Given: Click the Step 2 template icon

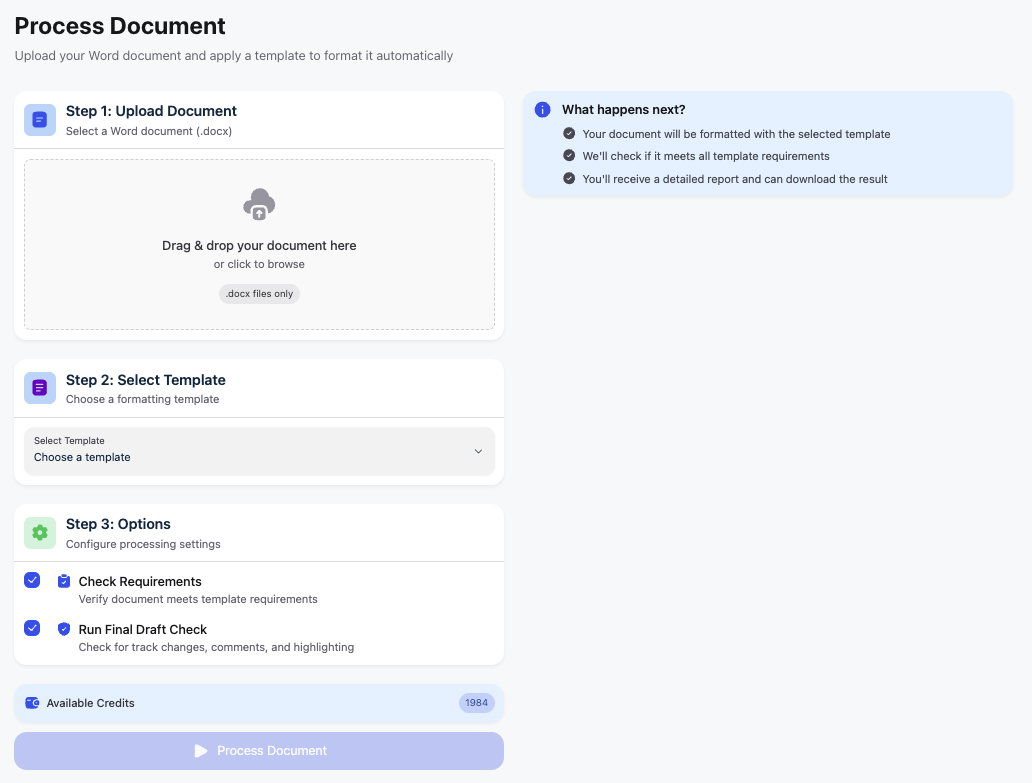Looking at the screenshot, I should coord(40,388).
